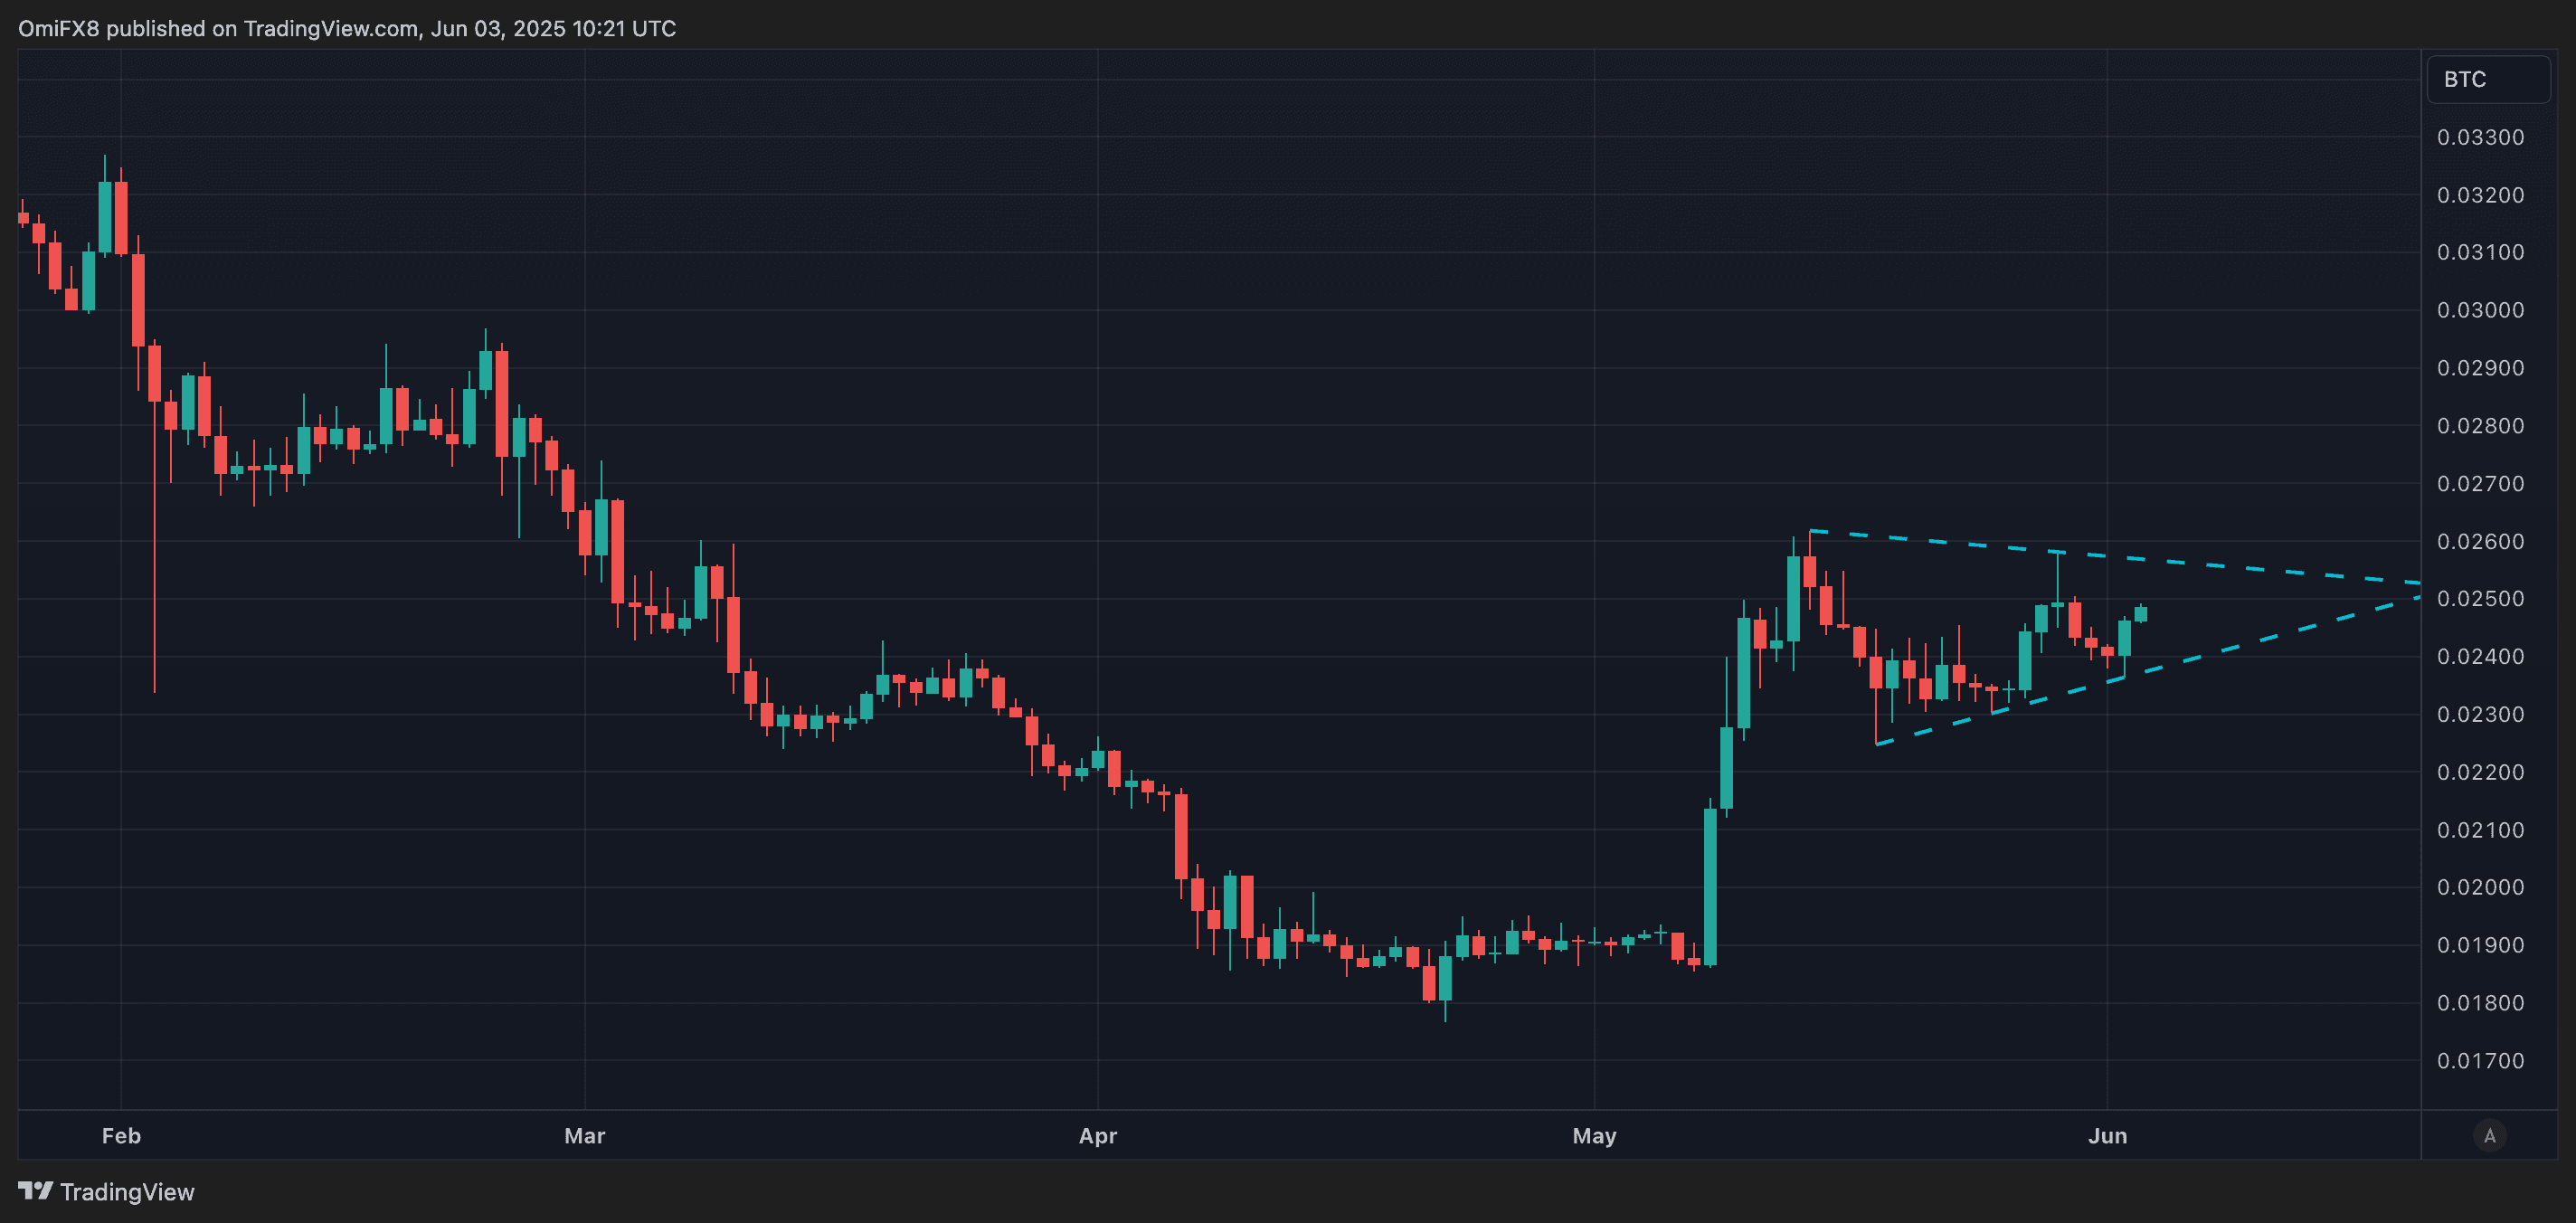Viewport: 2576px width, 1223px height.
Task: Click the latest green candle in June
Action: [2140, 614]
